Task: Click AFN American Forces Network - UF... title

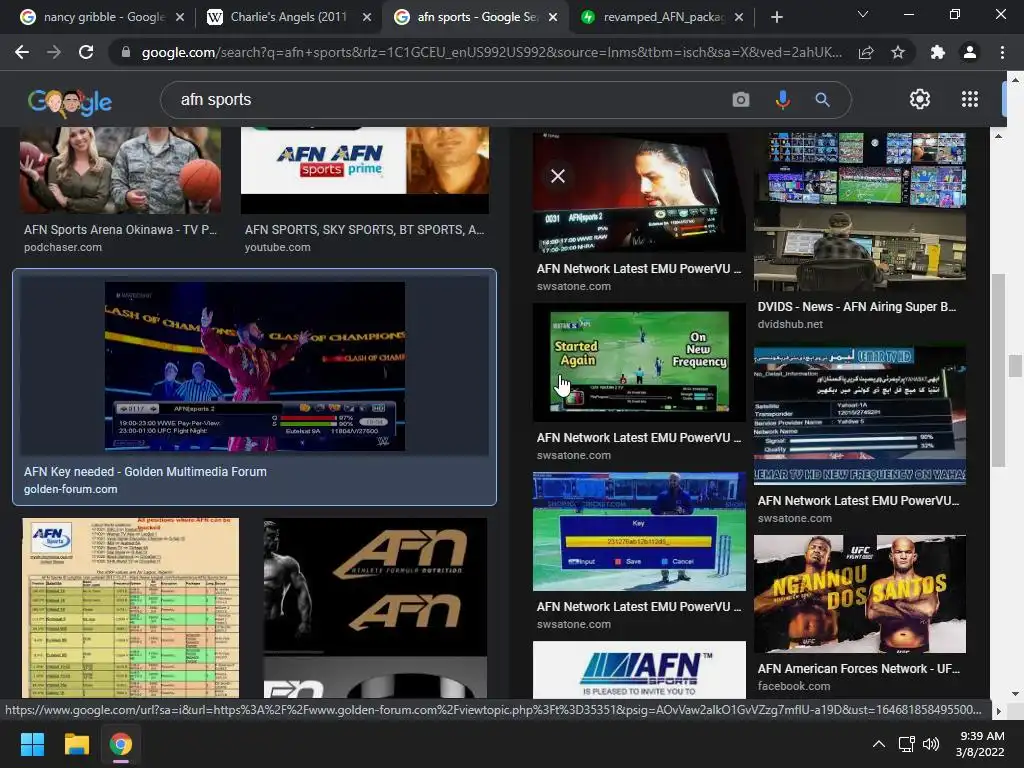Action: pyautogui.click(x=858, y=669)
